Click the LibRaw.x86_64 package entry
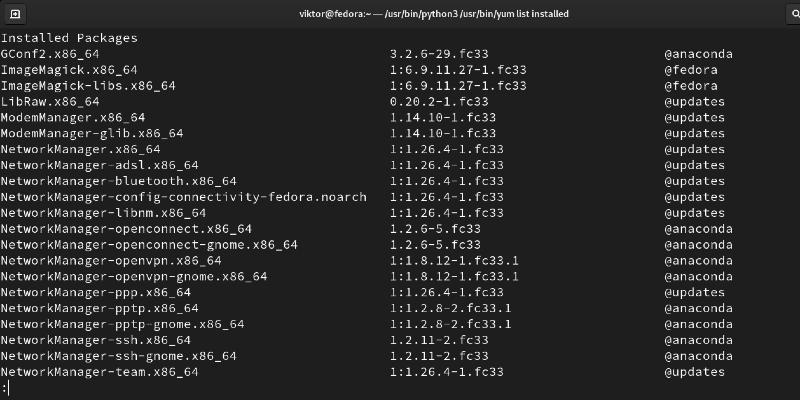 coord(50,102)
